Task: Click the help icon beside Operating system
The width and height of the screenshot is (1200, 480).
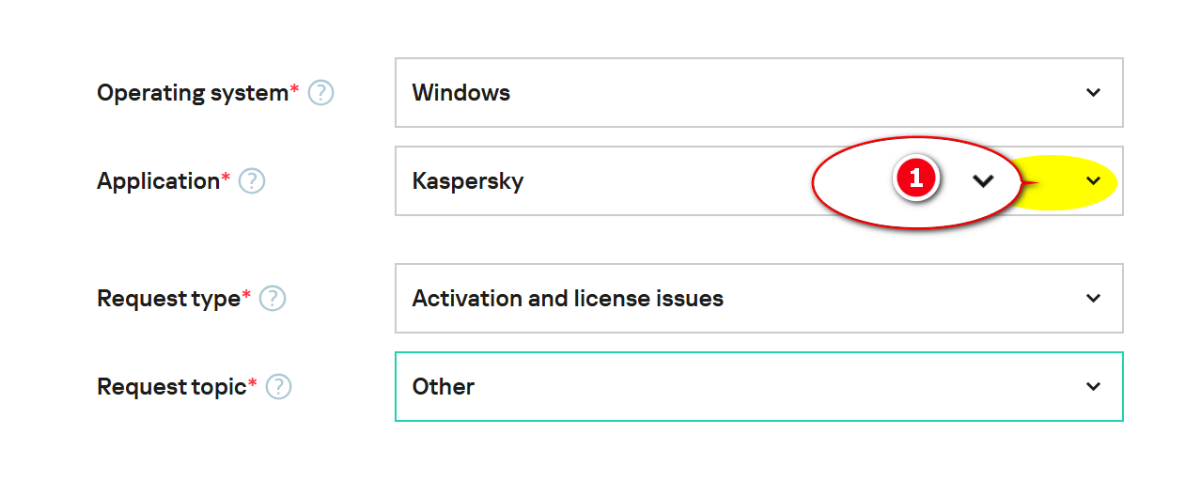Action: coord(321,93)
